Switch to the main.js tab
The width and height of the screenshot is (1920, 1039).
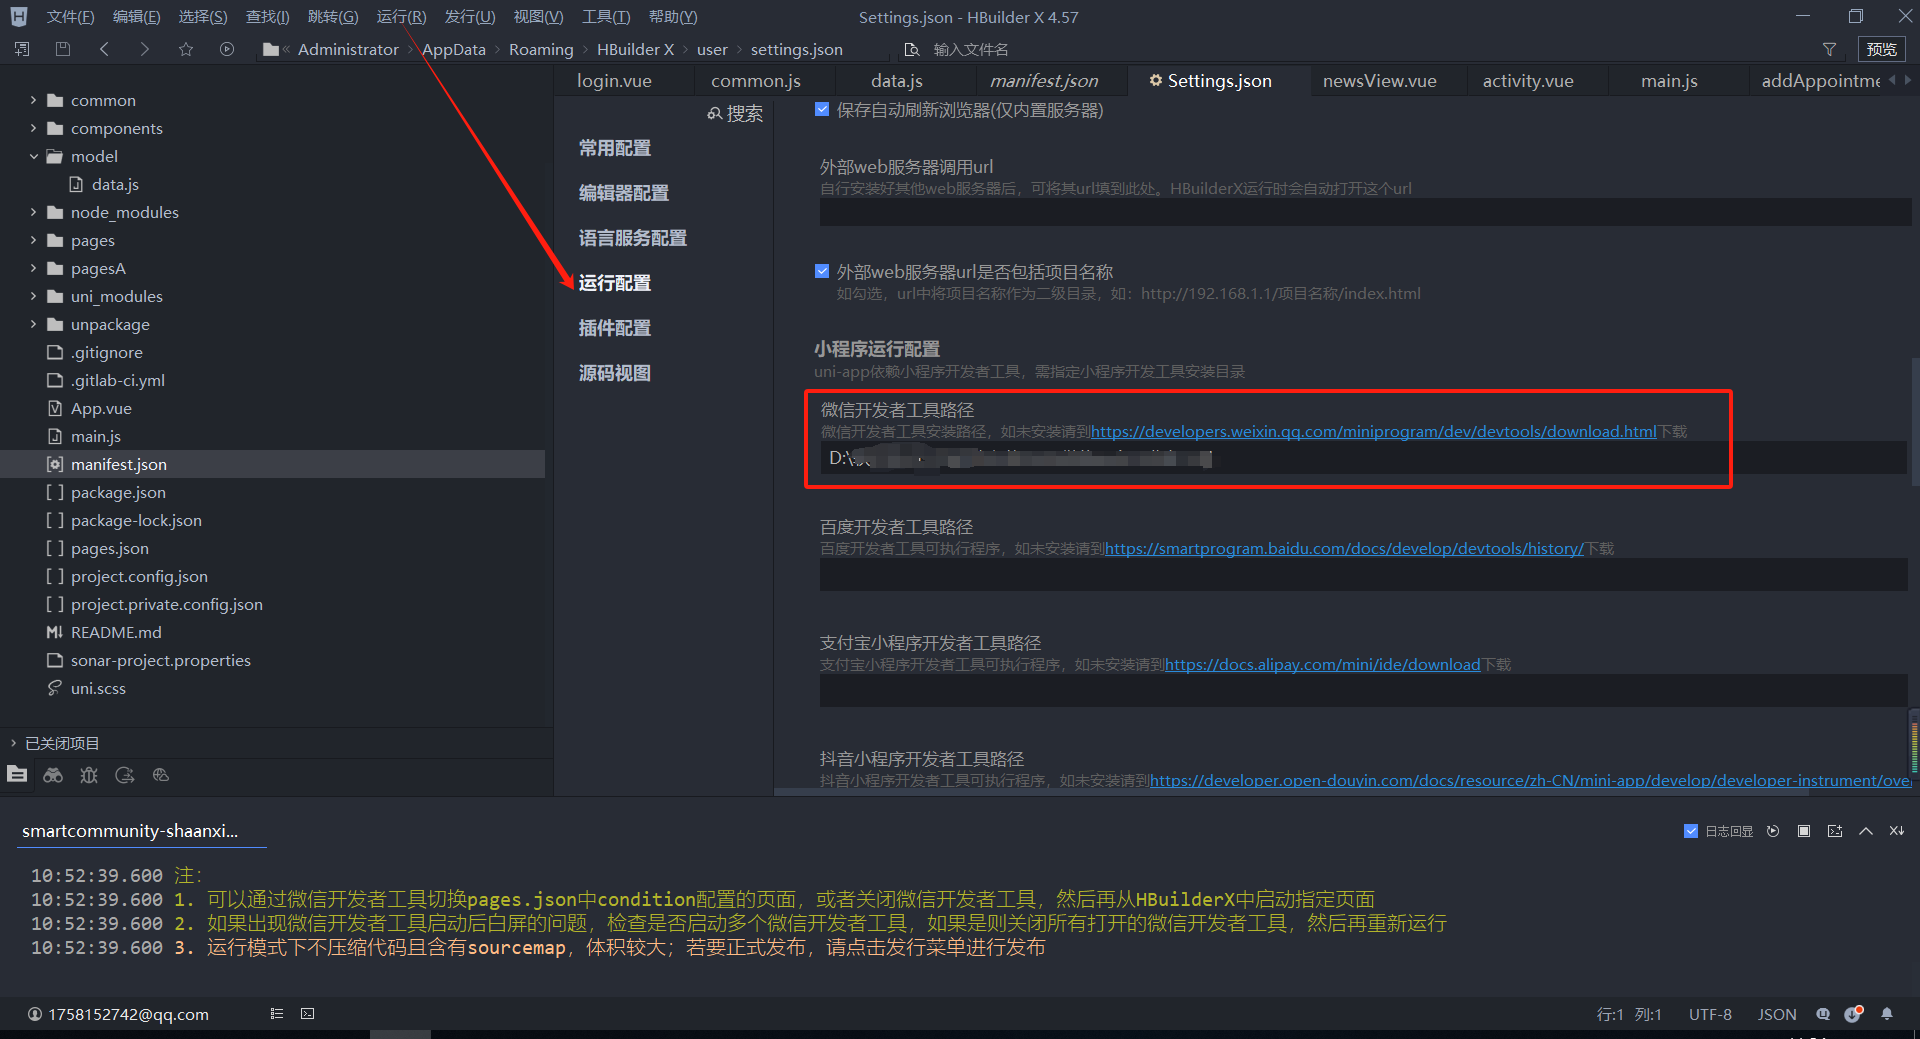(1669, 81)
